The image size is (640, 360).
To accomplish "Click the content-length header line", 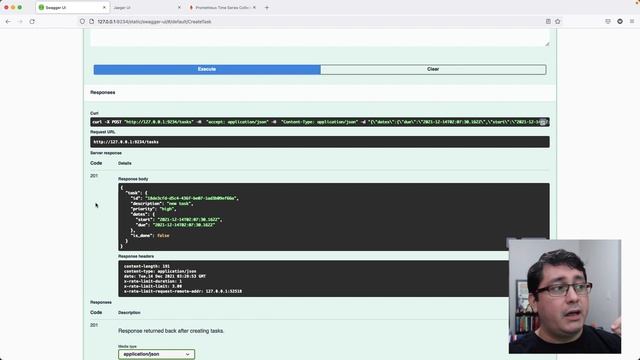I will (x=147, y=266).
